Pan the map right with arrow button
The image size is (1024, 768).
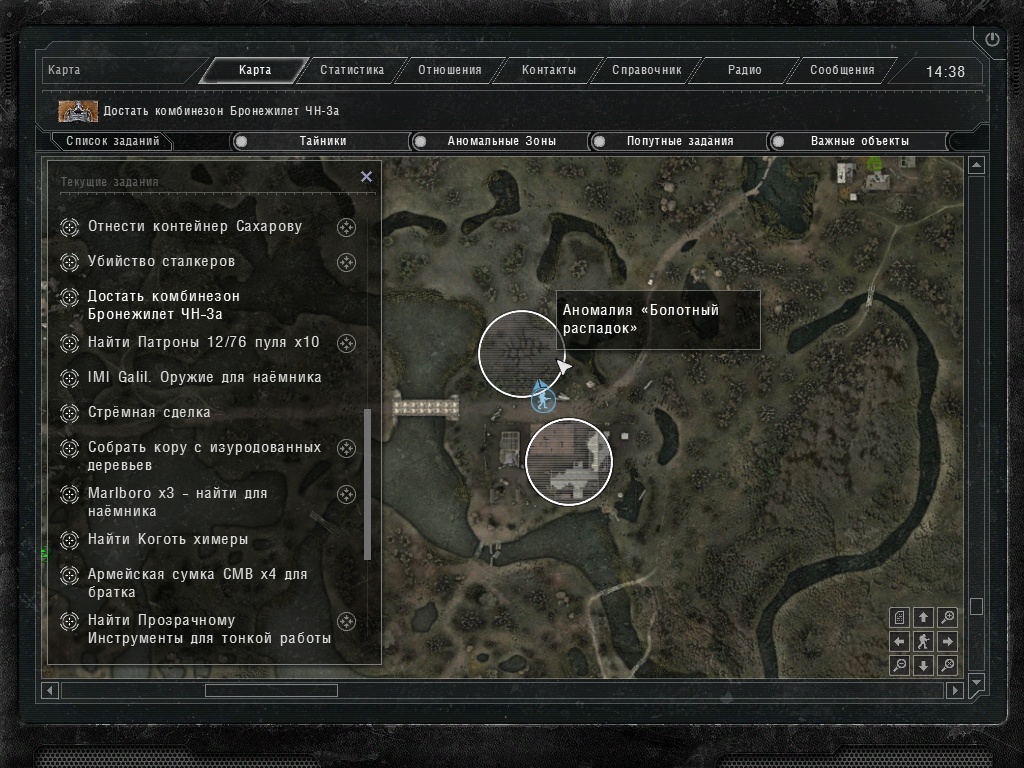pyautogui.click(x=948, y=641)
